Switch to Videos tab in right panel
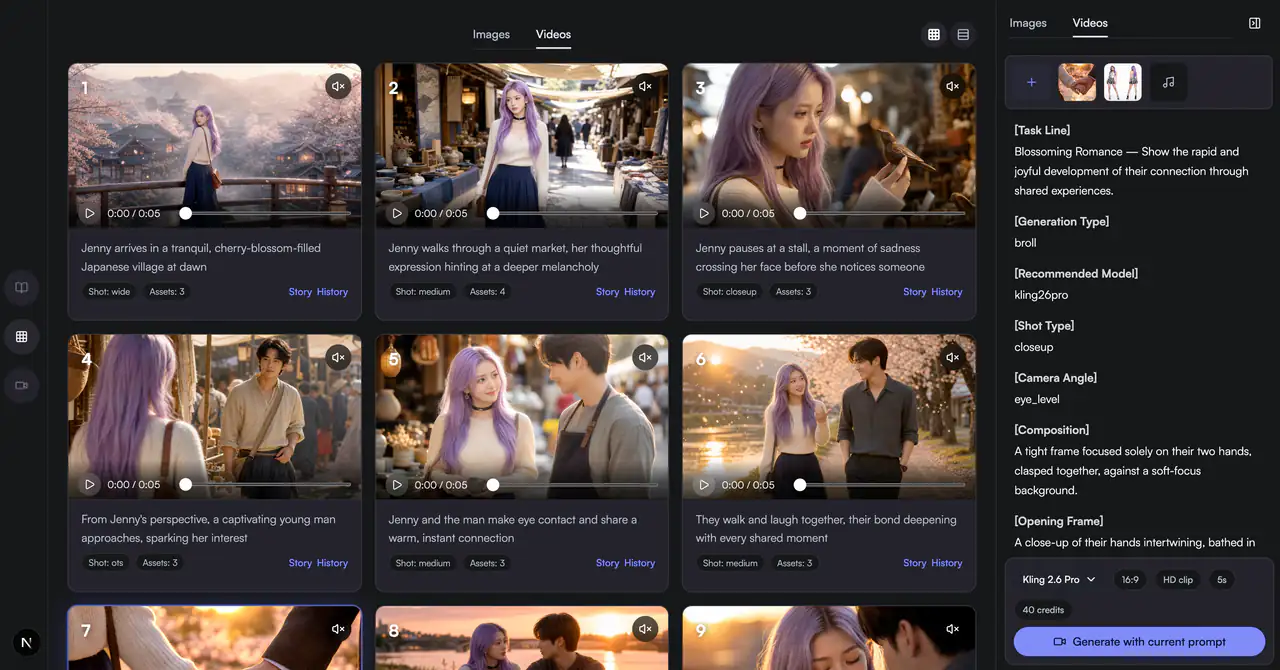The image size is (1280, 670). coord(1090,23)
